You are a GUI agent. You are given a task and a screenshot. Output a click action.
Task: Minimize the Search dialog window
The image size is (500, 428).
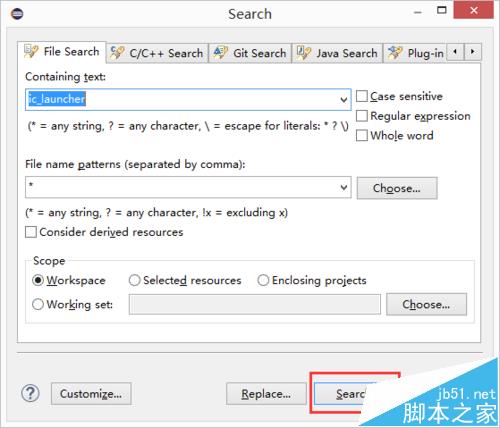(418, 12)
